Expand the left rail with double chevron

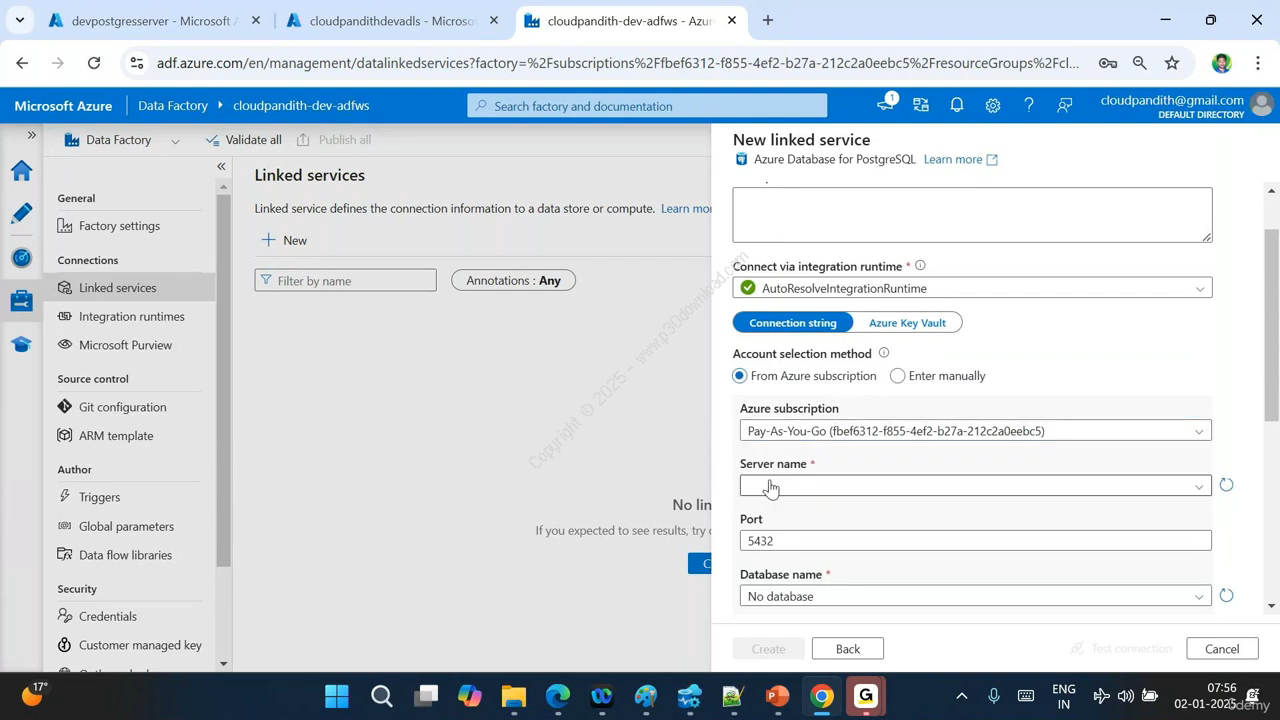[x=31, y=135]
